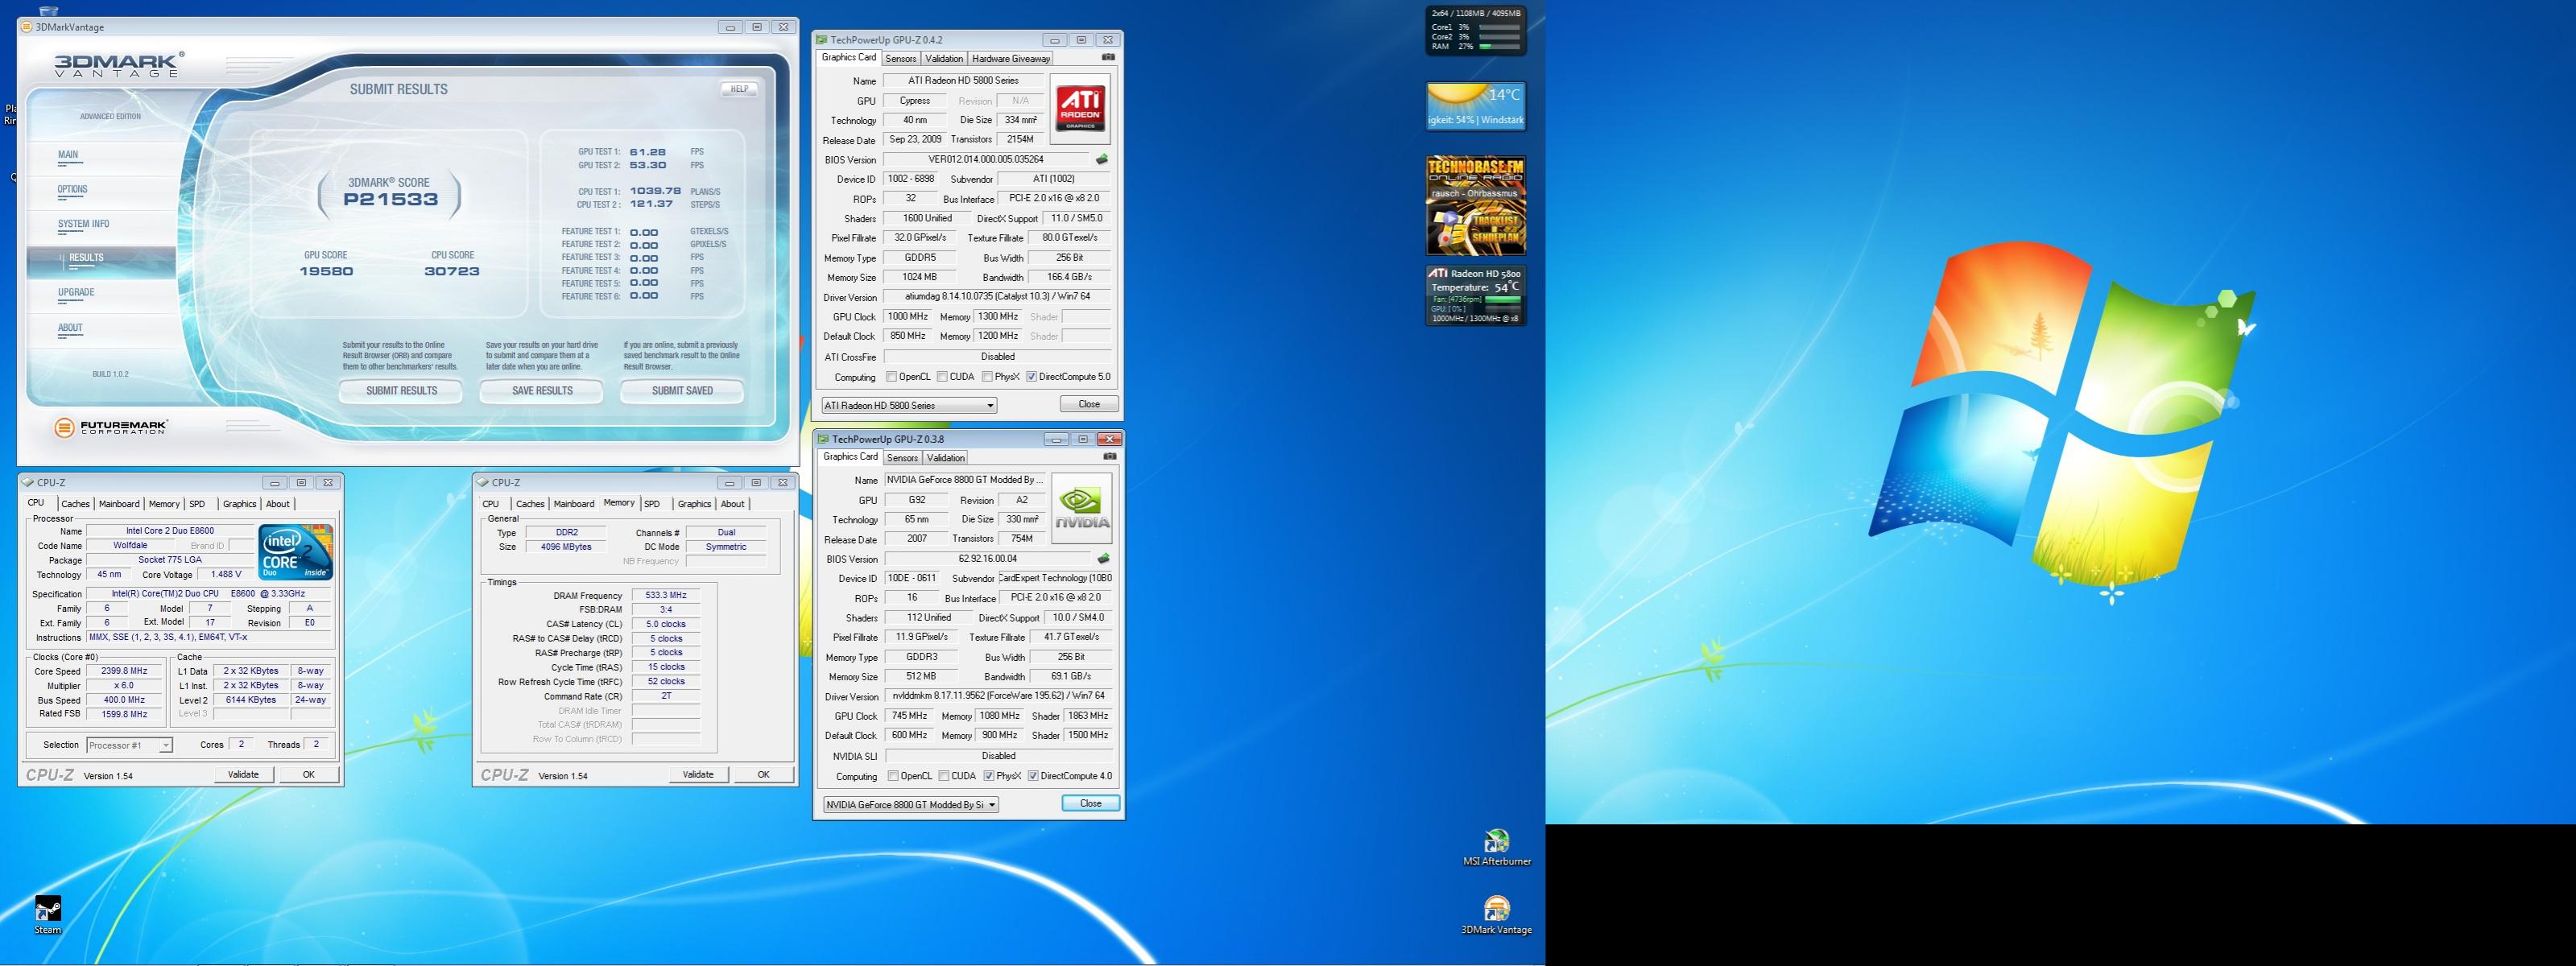Click the TechnoBase.FM radio gadget
The width and height of the screenshot is (2576, 966).
(x=1476, y=205)
